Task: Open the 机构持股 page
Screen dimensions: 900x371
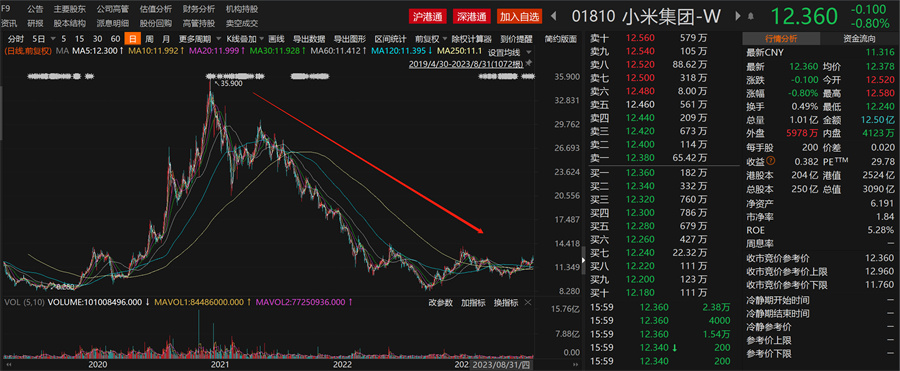Action: point(242,9)
